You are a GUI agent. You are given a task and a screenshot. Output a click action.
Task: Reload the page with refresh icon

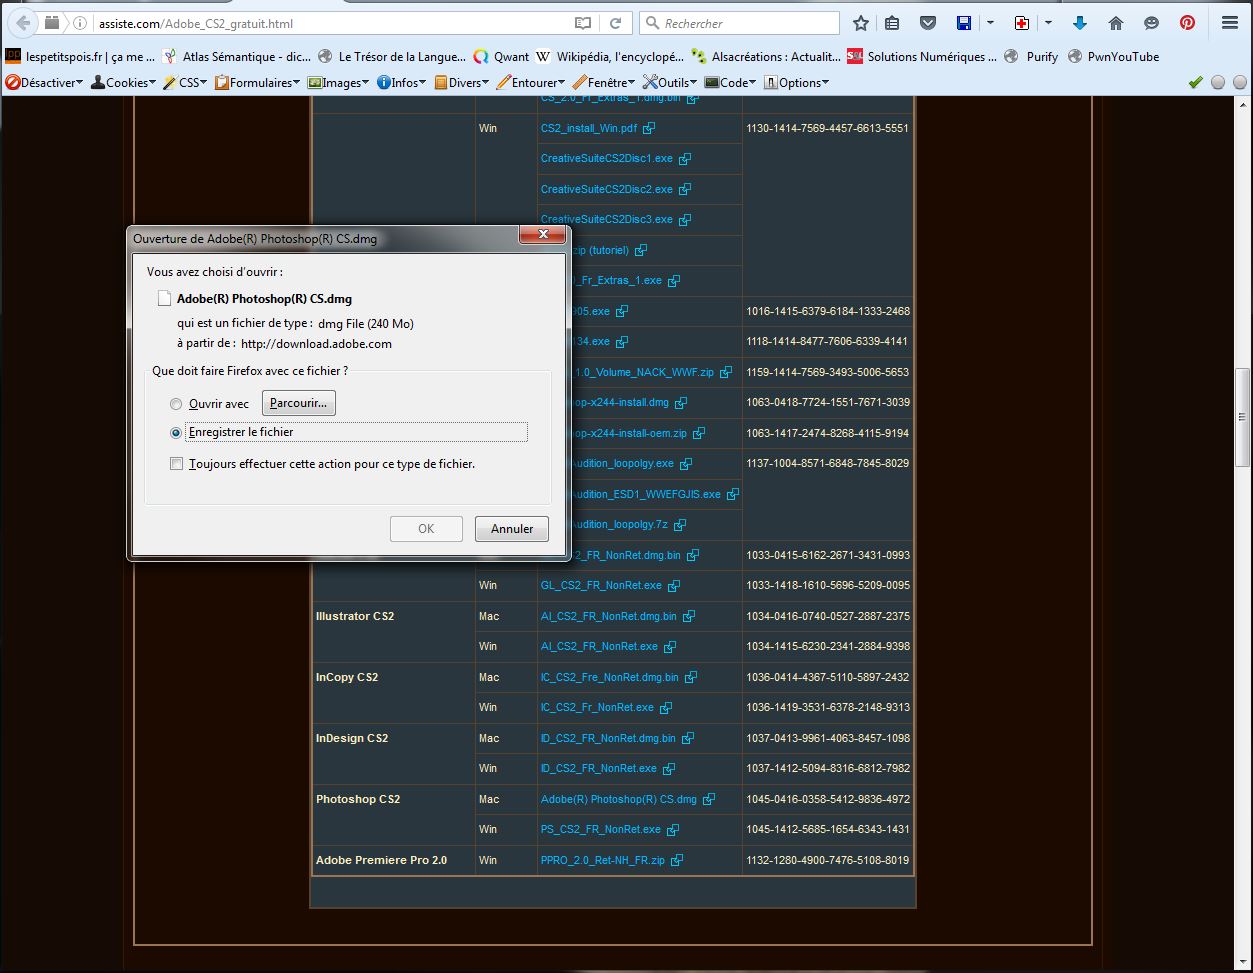coord(616,23)
